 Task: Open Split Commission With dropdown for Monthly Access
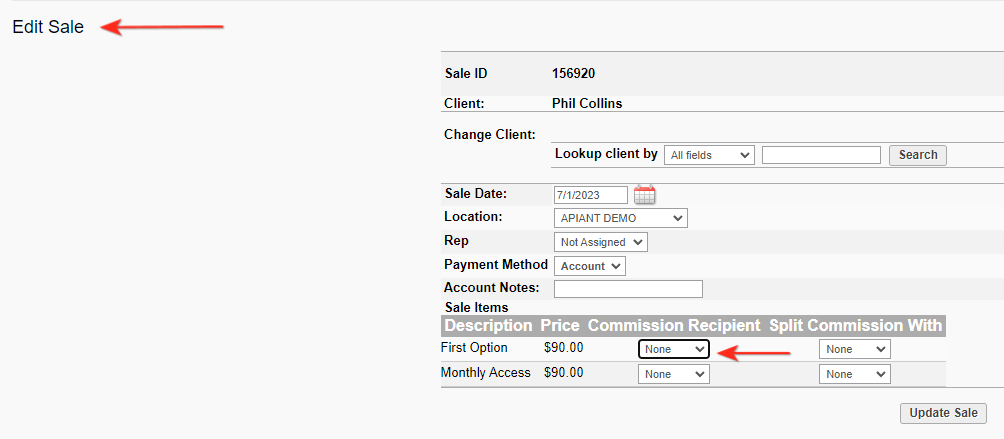854,374
